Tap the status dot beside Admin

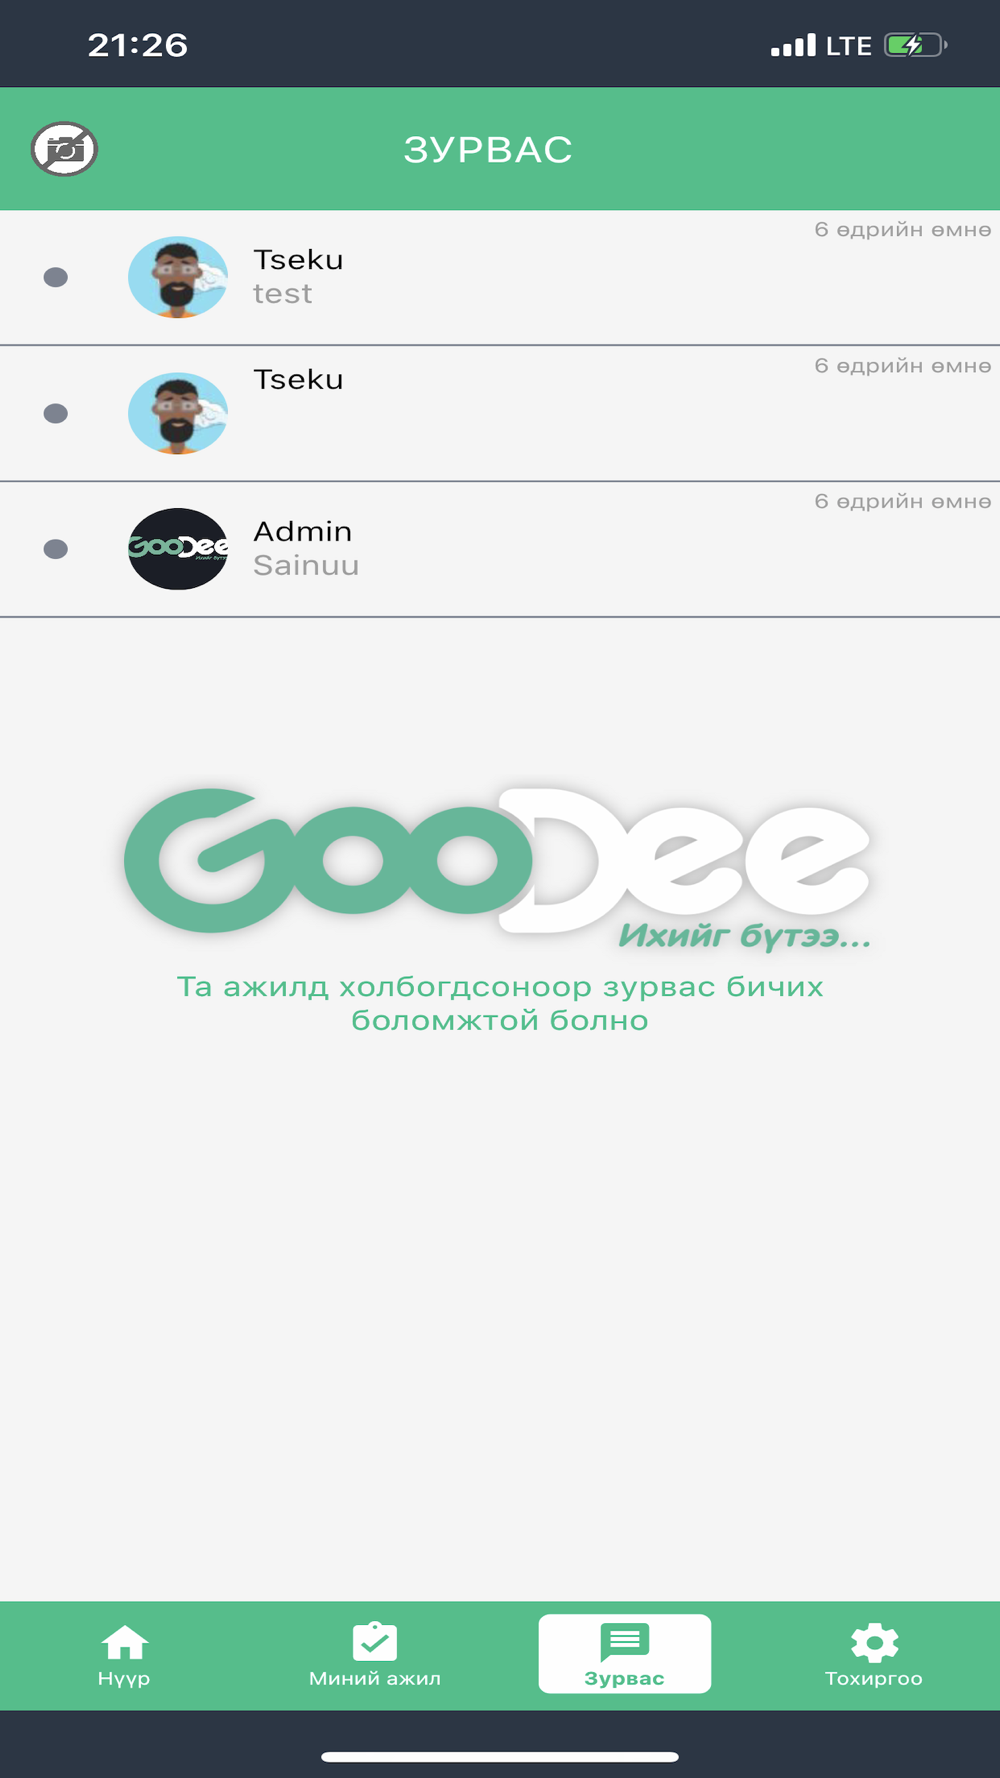tap(56, 549)
